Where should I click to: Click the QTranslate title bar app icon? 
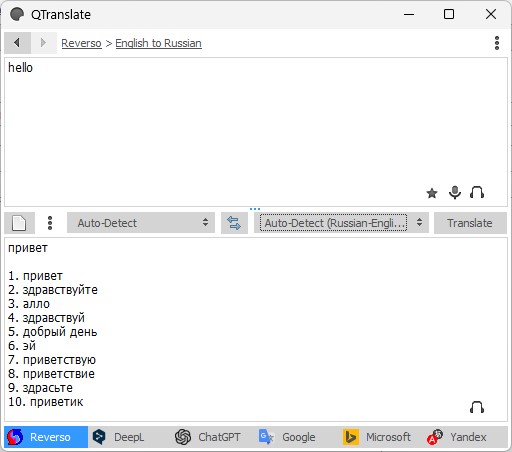point(17,14)
